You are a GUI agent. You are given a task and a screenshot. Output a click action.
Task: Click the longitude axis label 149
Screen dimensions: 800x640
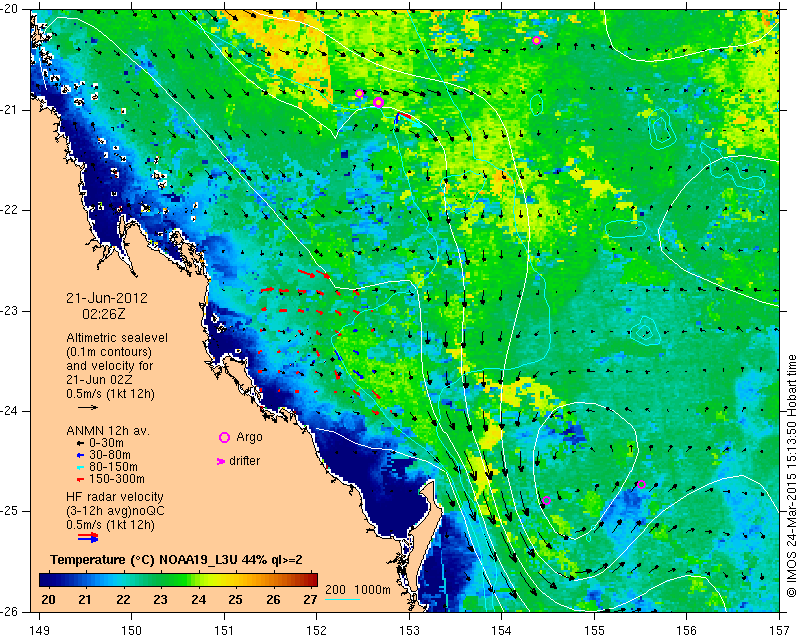tap(39, 630)
